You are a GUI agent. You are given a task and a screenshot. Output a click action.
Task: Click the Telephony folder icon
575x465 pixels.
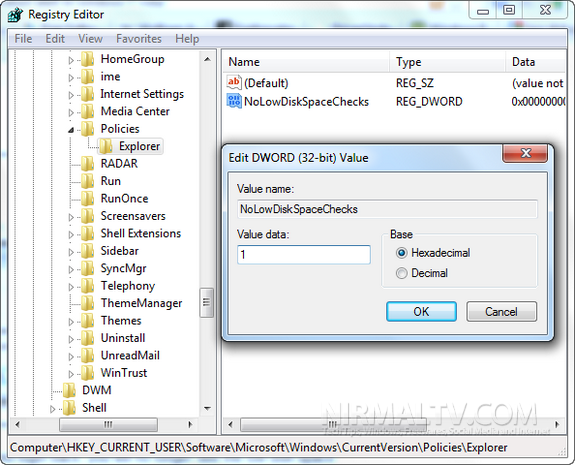pos(88,286)
